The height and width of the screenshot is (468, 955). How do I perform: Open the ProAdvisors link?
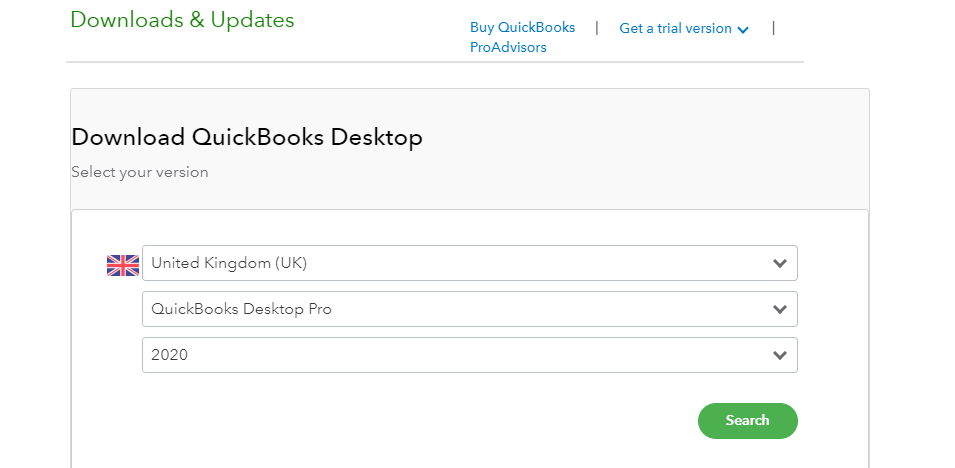coord(508,47)
